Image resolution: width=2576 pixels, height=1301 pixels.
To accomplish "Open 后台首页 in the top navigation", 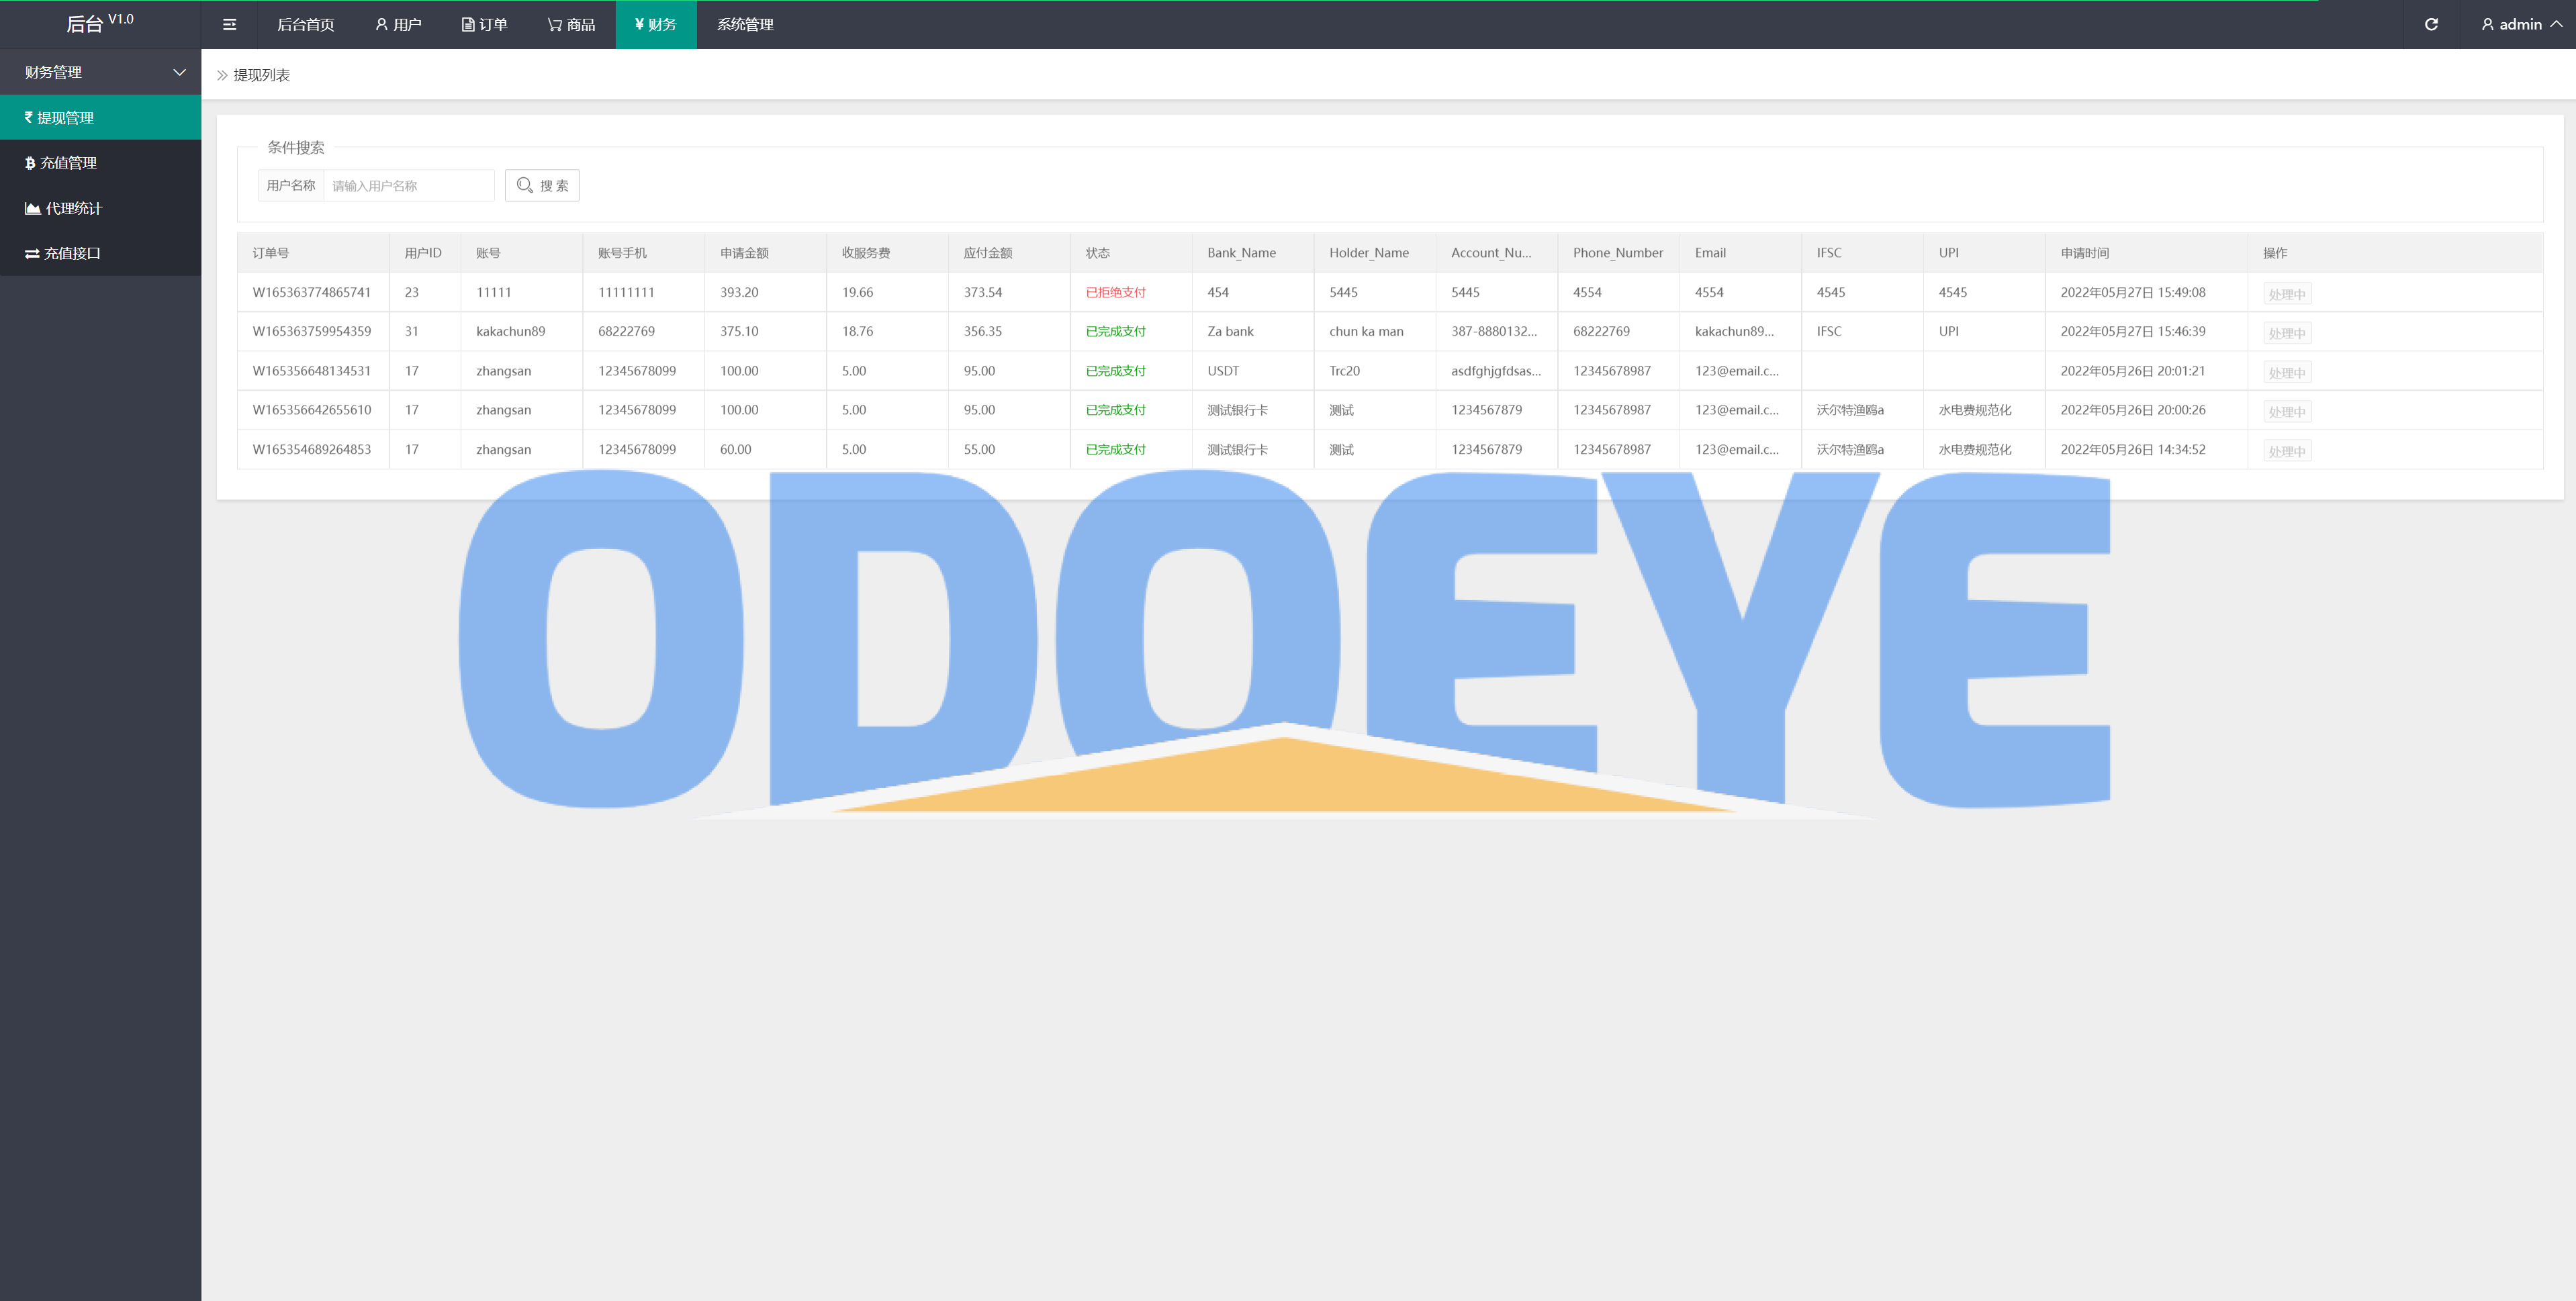I will coord(305,24).
